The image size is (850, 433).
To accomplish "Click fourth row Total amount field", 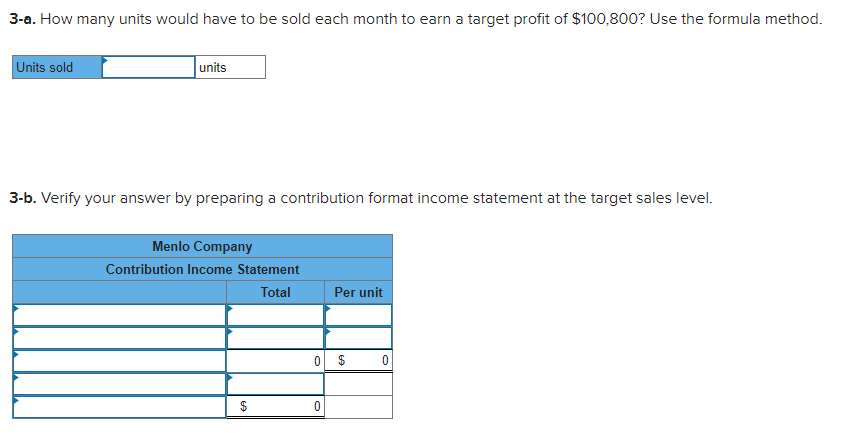I will click(275, 384).
